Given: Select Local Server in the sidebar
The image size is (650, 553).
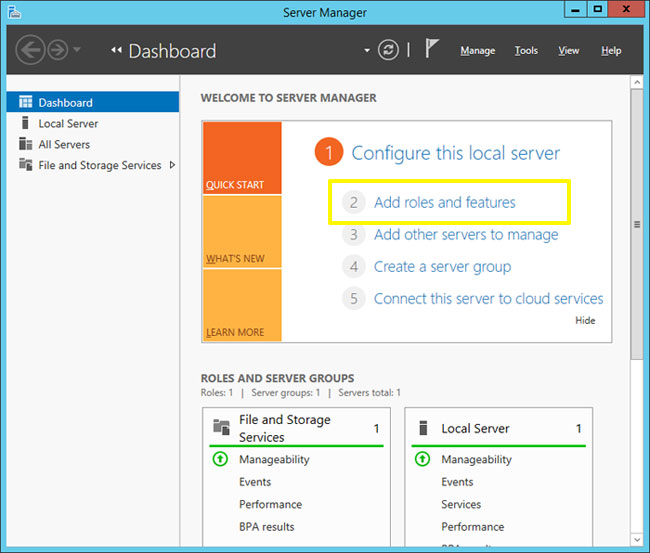Looking at the screenshot, I should (x=93, y=123).
